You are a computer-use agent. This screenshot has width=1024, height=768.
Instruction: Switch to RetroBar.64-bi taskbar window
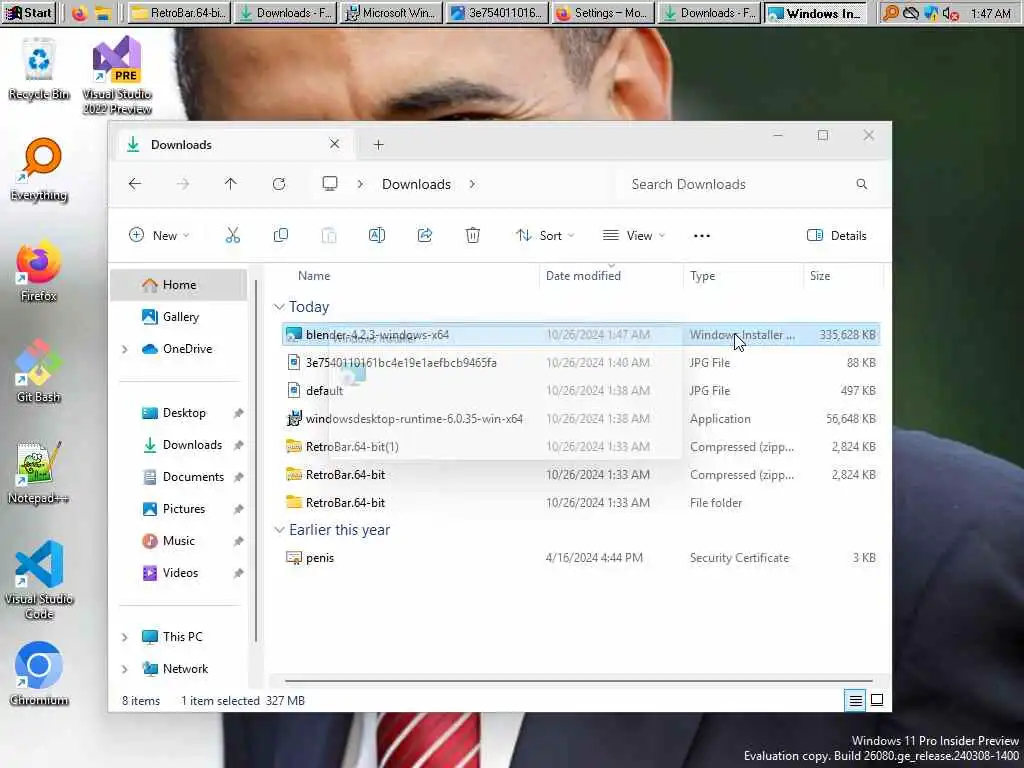coord(178,13)
